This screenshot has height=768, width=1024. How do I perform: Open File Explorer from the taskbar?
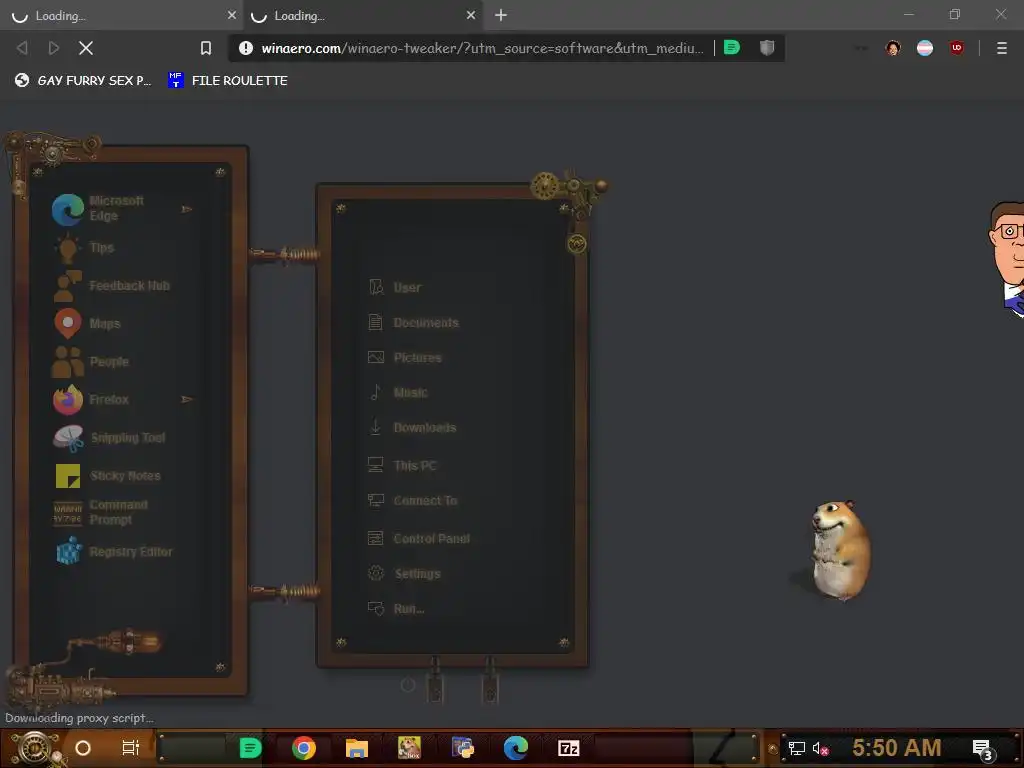pyautogui.click(x=357, y=748)
